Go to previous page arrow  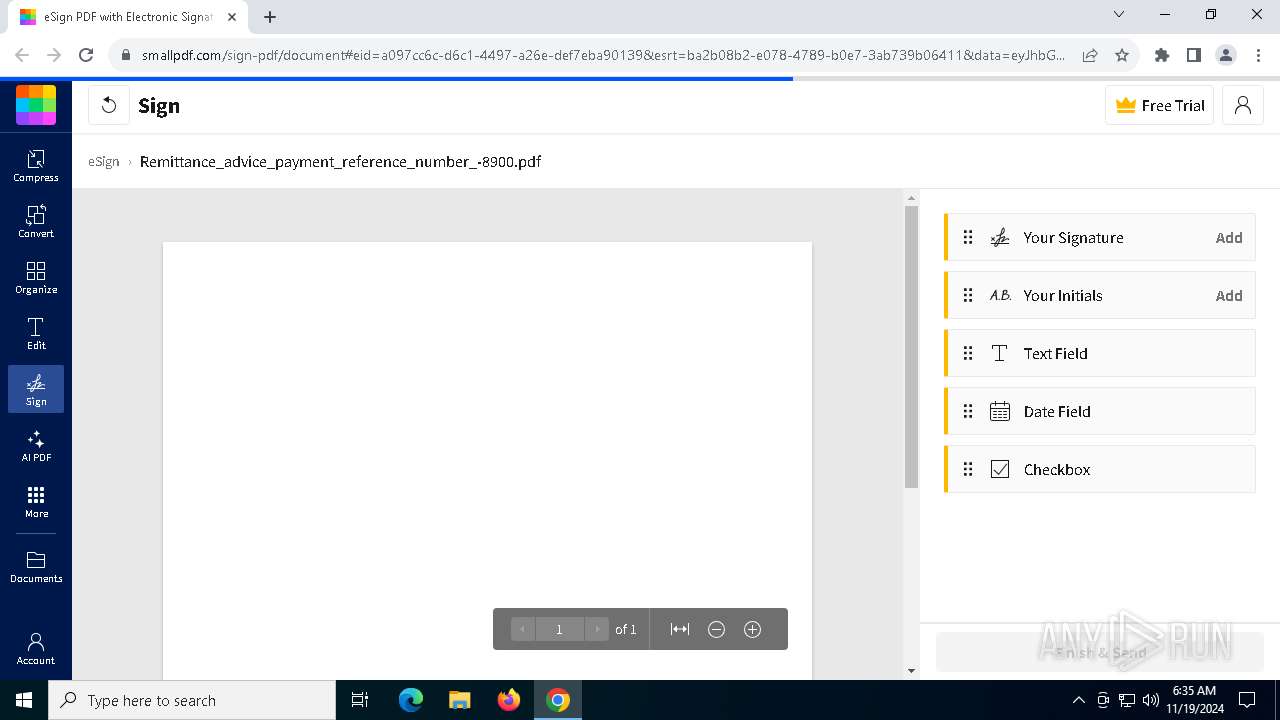523,629
